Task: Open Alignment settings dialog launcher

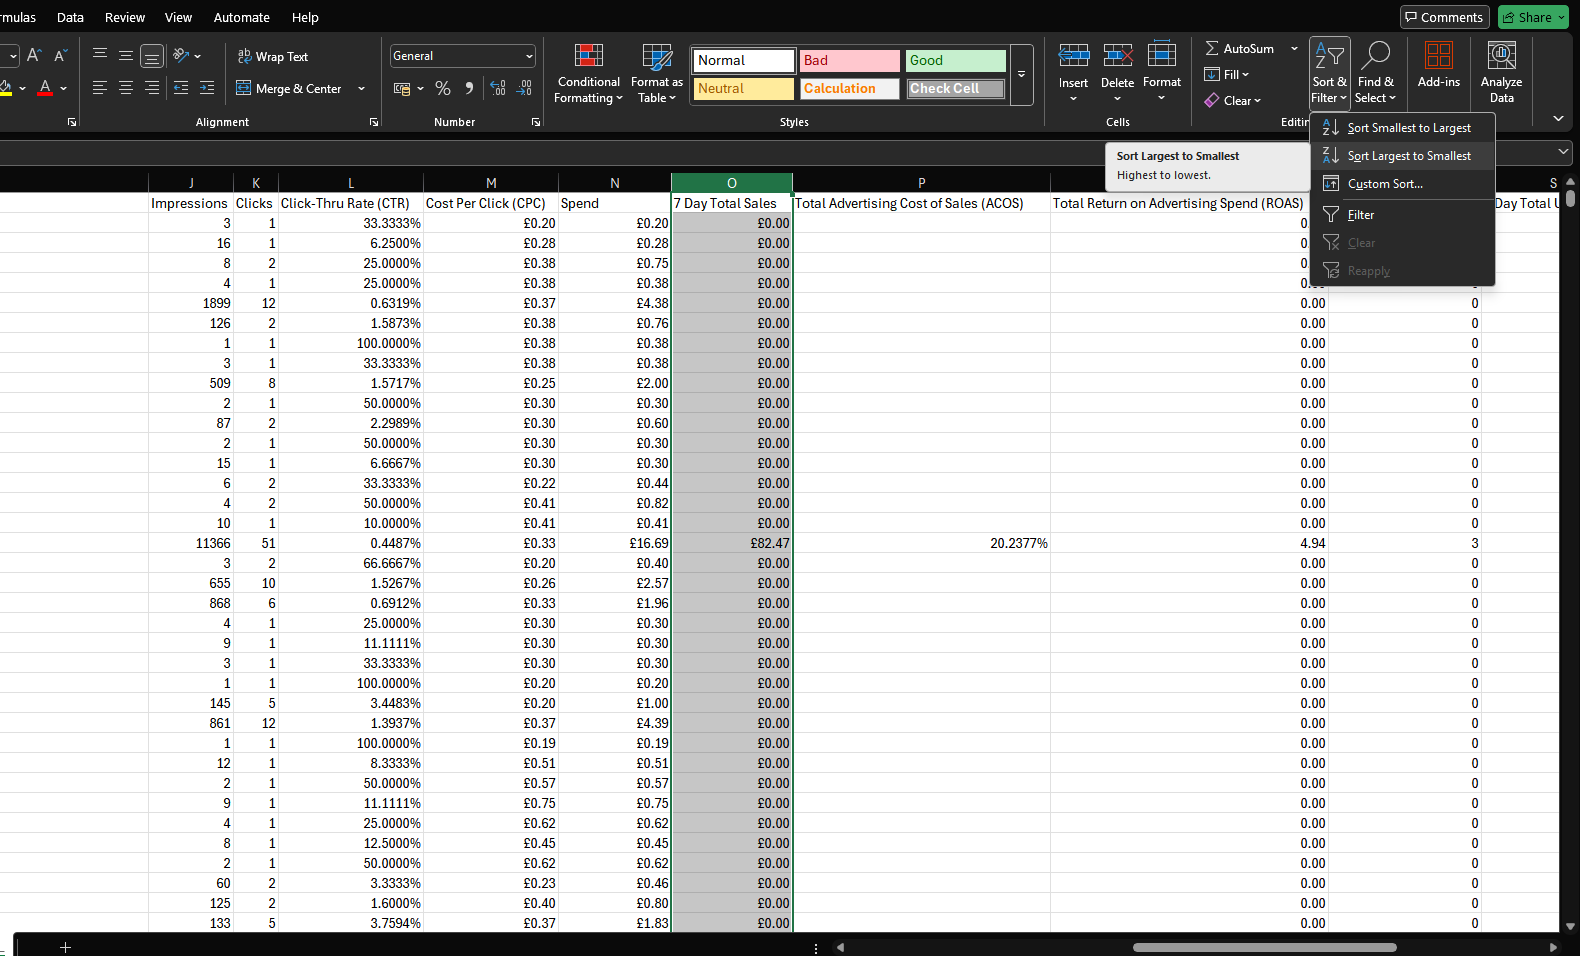Action: click(x=374, y=122)
